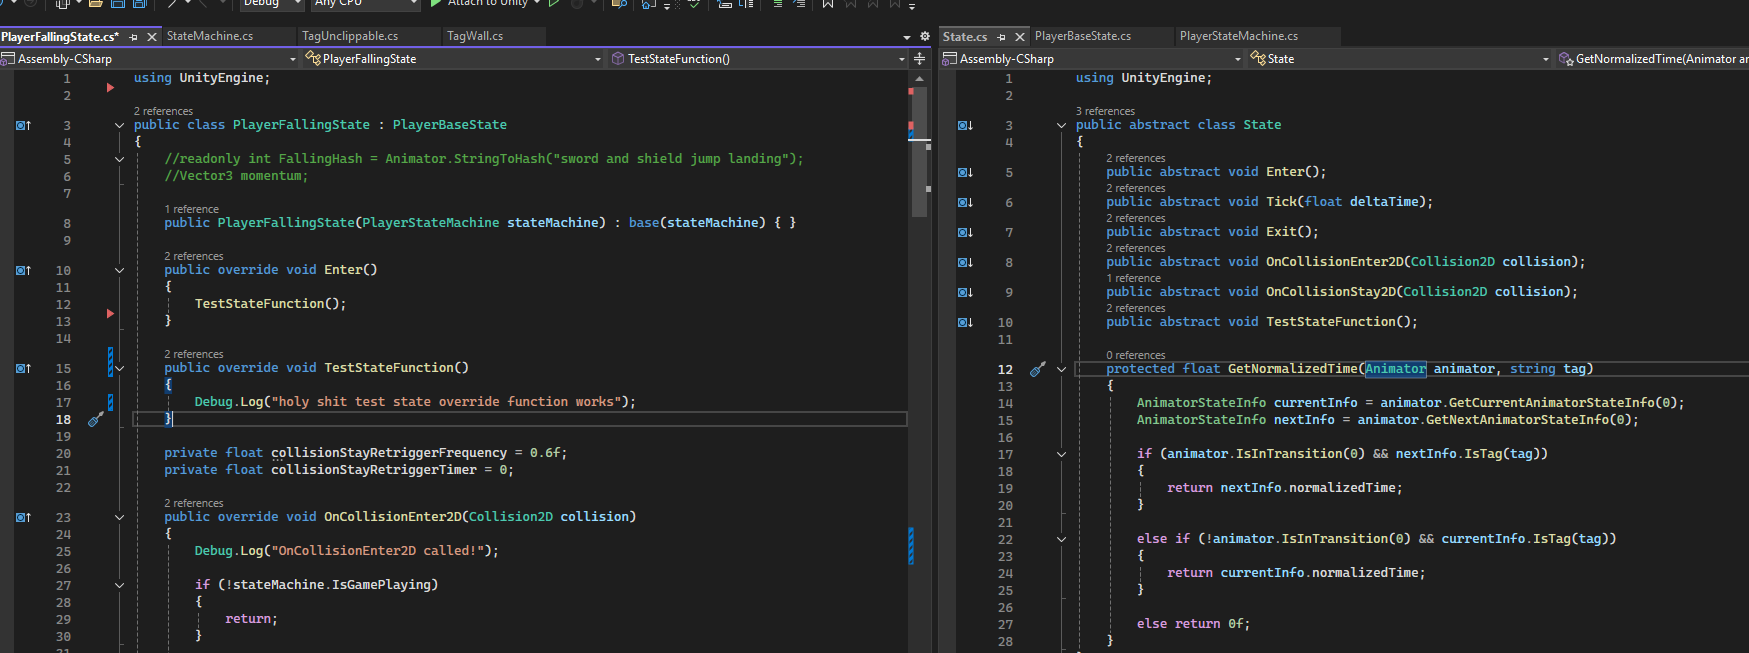Click the '2 references' link above the Enter() override
1749x653 pixels.
point(194,257)
